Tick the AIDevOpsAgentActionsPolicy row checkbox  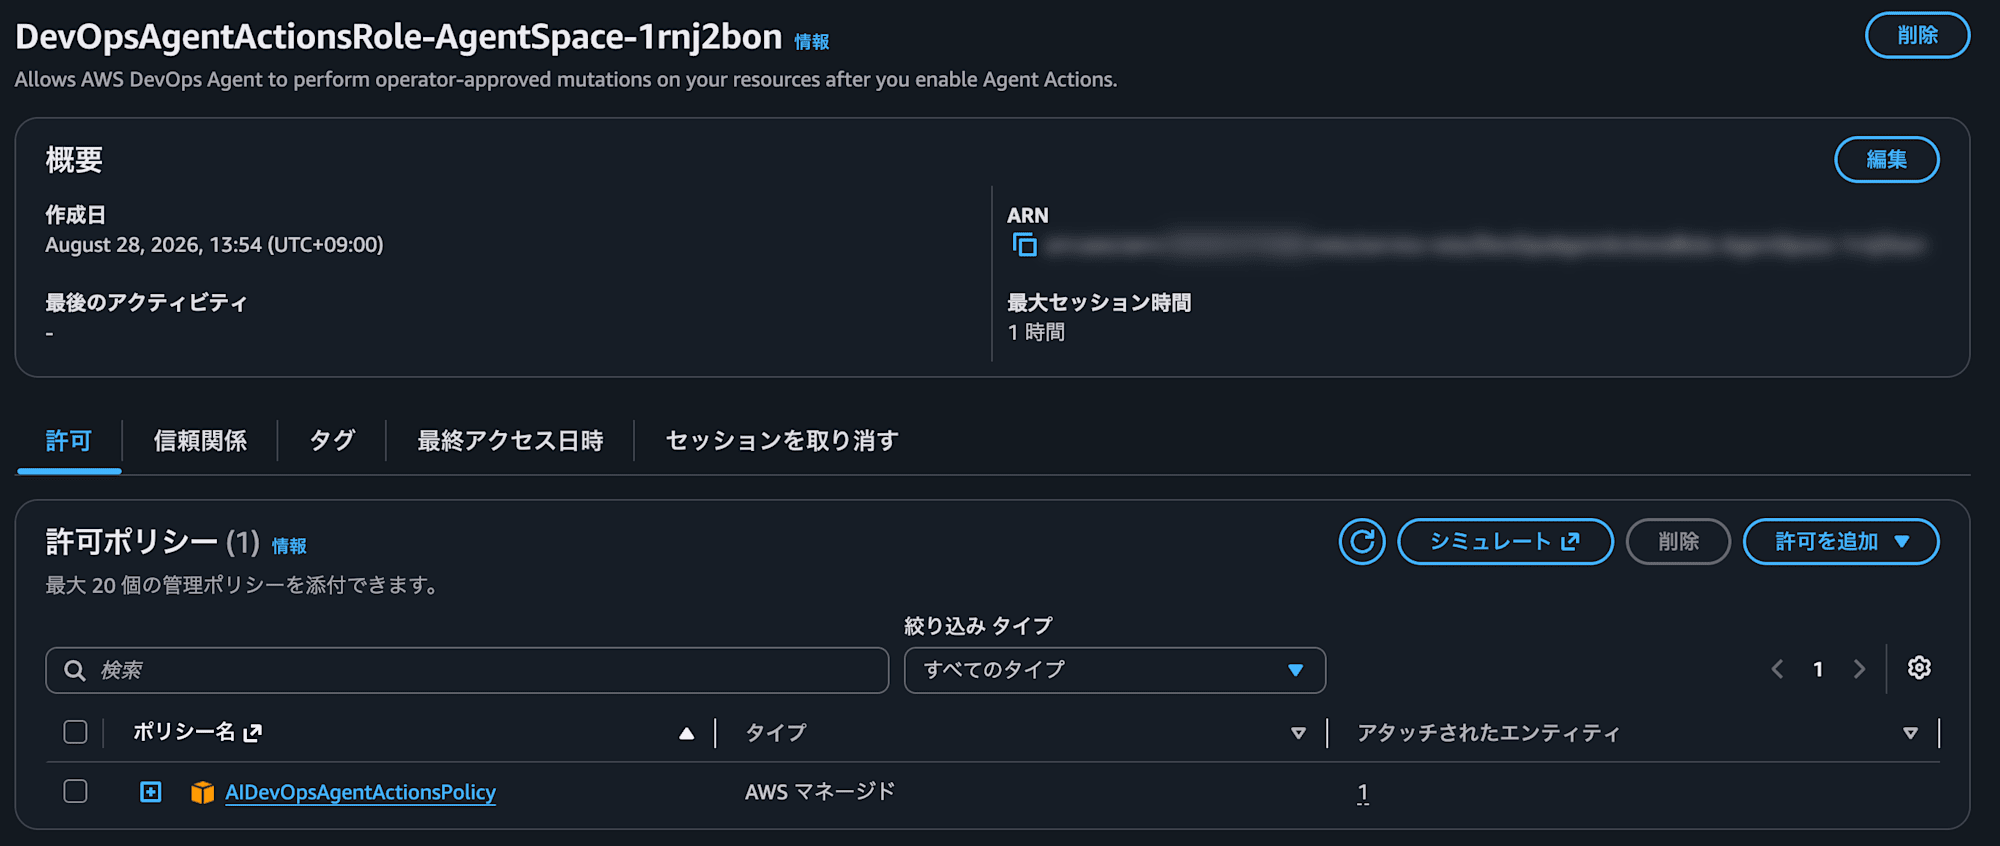pyautogui.click(x=75, y=791)
